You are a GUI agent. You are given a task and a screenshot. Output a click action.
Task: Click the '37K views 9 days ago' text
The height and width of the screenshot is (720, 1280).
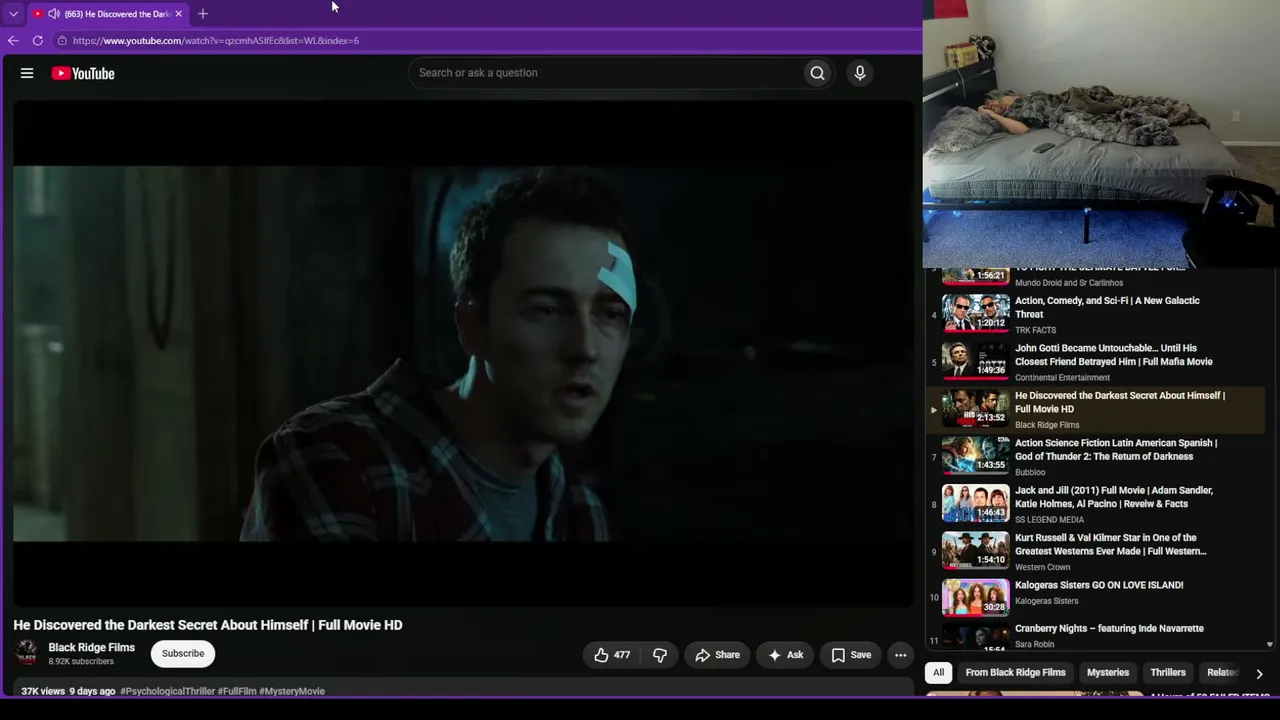pos(68,691)
